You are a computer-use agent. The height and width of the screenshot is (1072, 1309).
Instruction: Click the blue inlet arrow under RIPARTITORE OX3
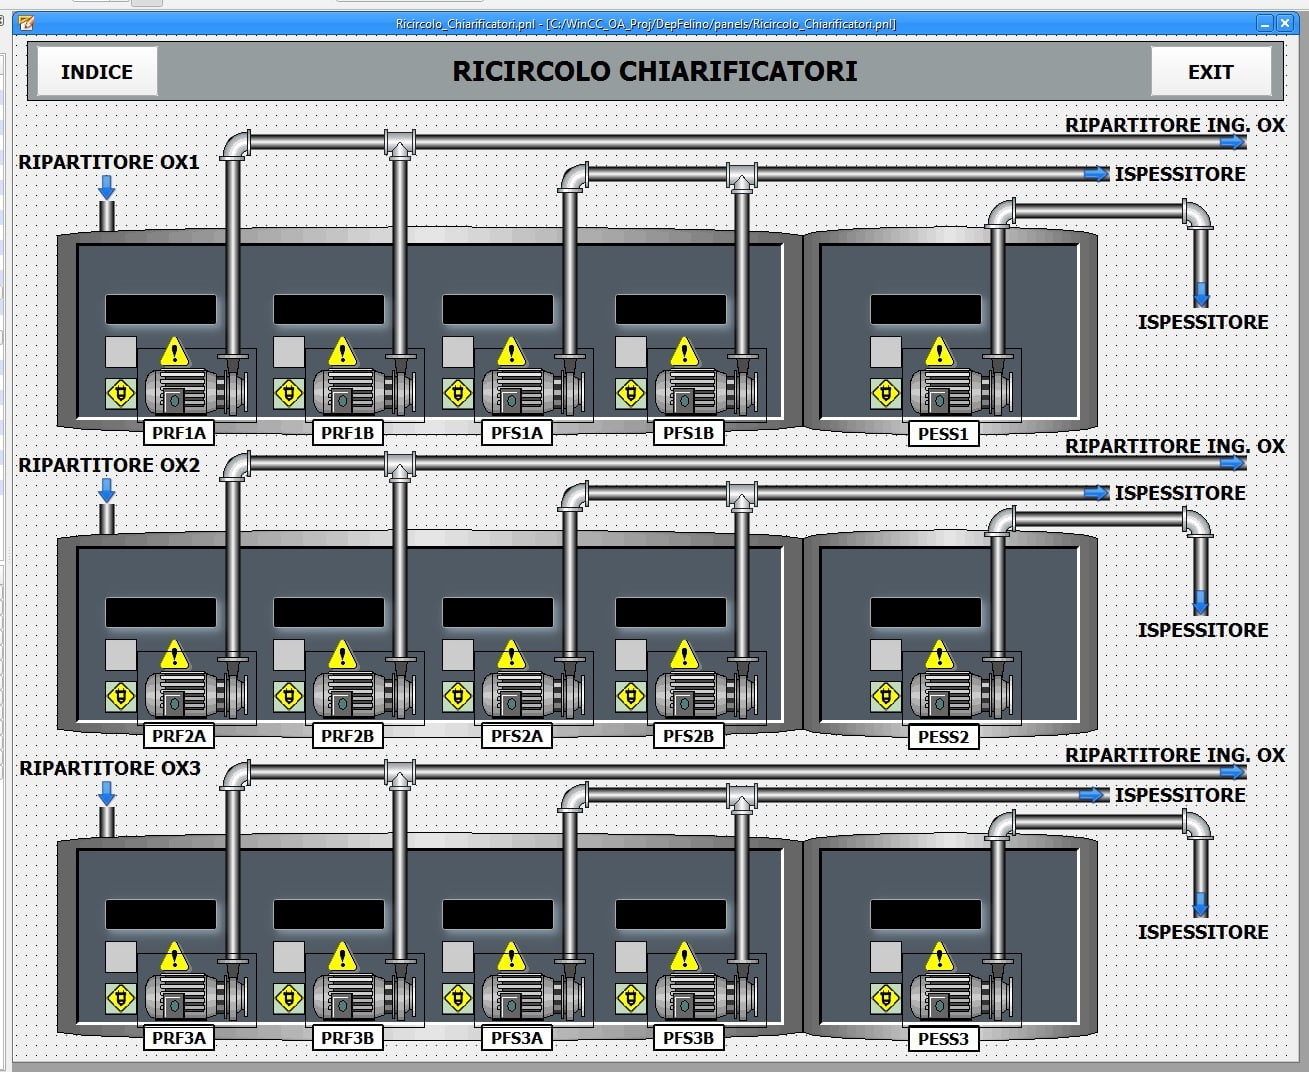click(107, 794)
